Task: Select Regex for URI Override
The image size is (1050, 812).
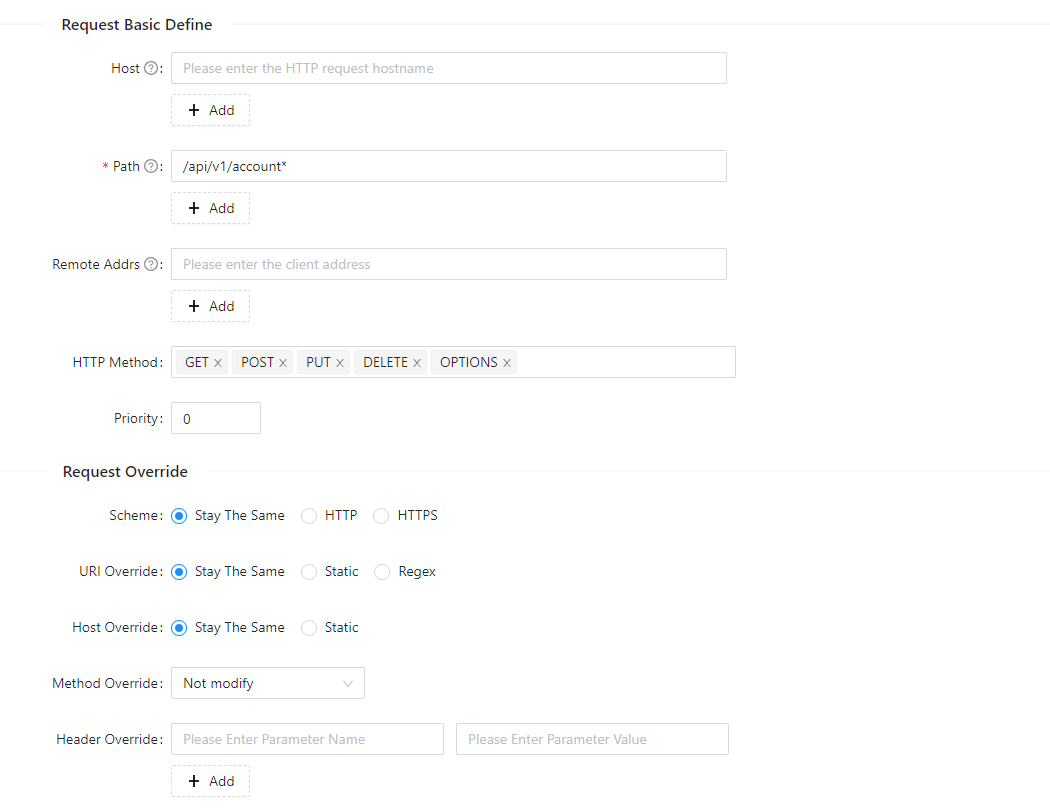Action: [382, 572]
